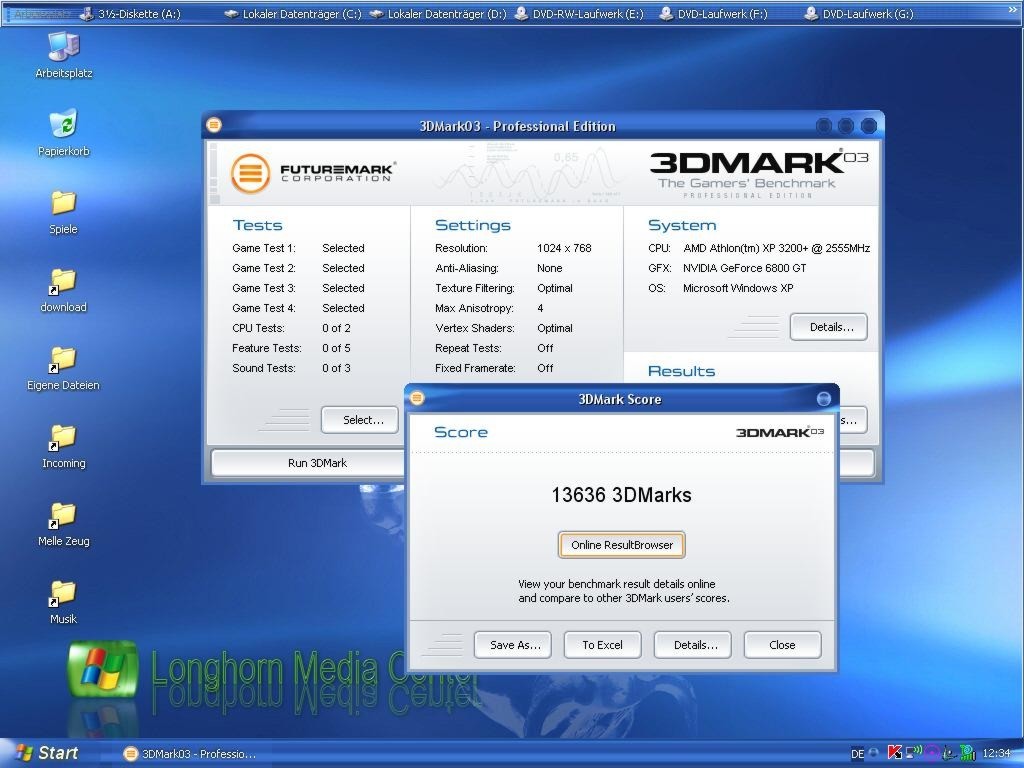The width and height of the screenshot is (1024, 768).
Task: Open Details... in the Score dialog
Action: pos(692,645)
